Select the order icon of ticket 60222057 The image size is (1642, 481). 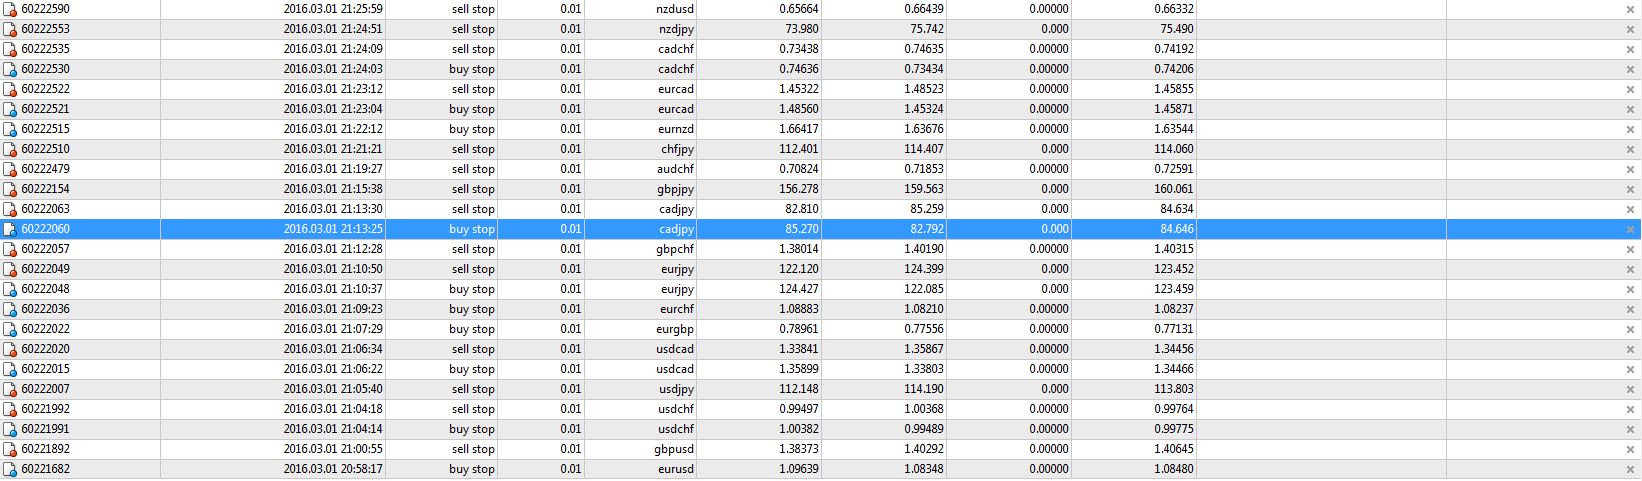pyautogui.click(x=10, y=249)
